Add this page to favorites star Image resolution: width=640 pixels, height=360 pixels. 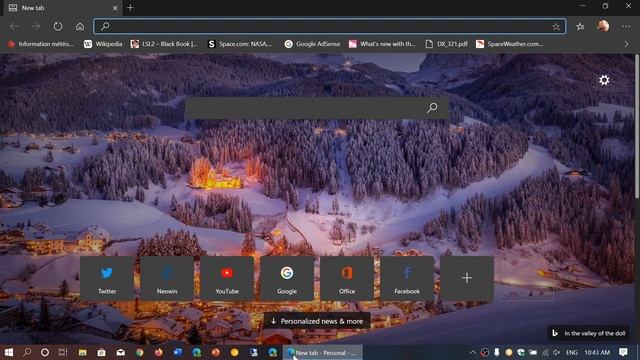(x=556, y=27)
